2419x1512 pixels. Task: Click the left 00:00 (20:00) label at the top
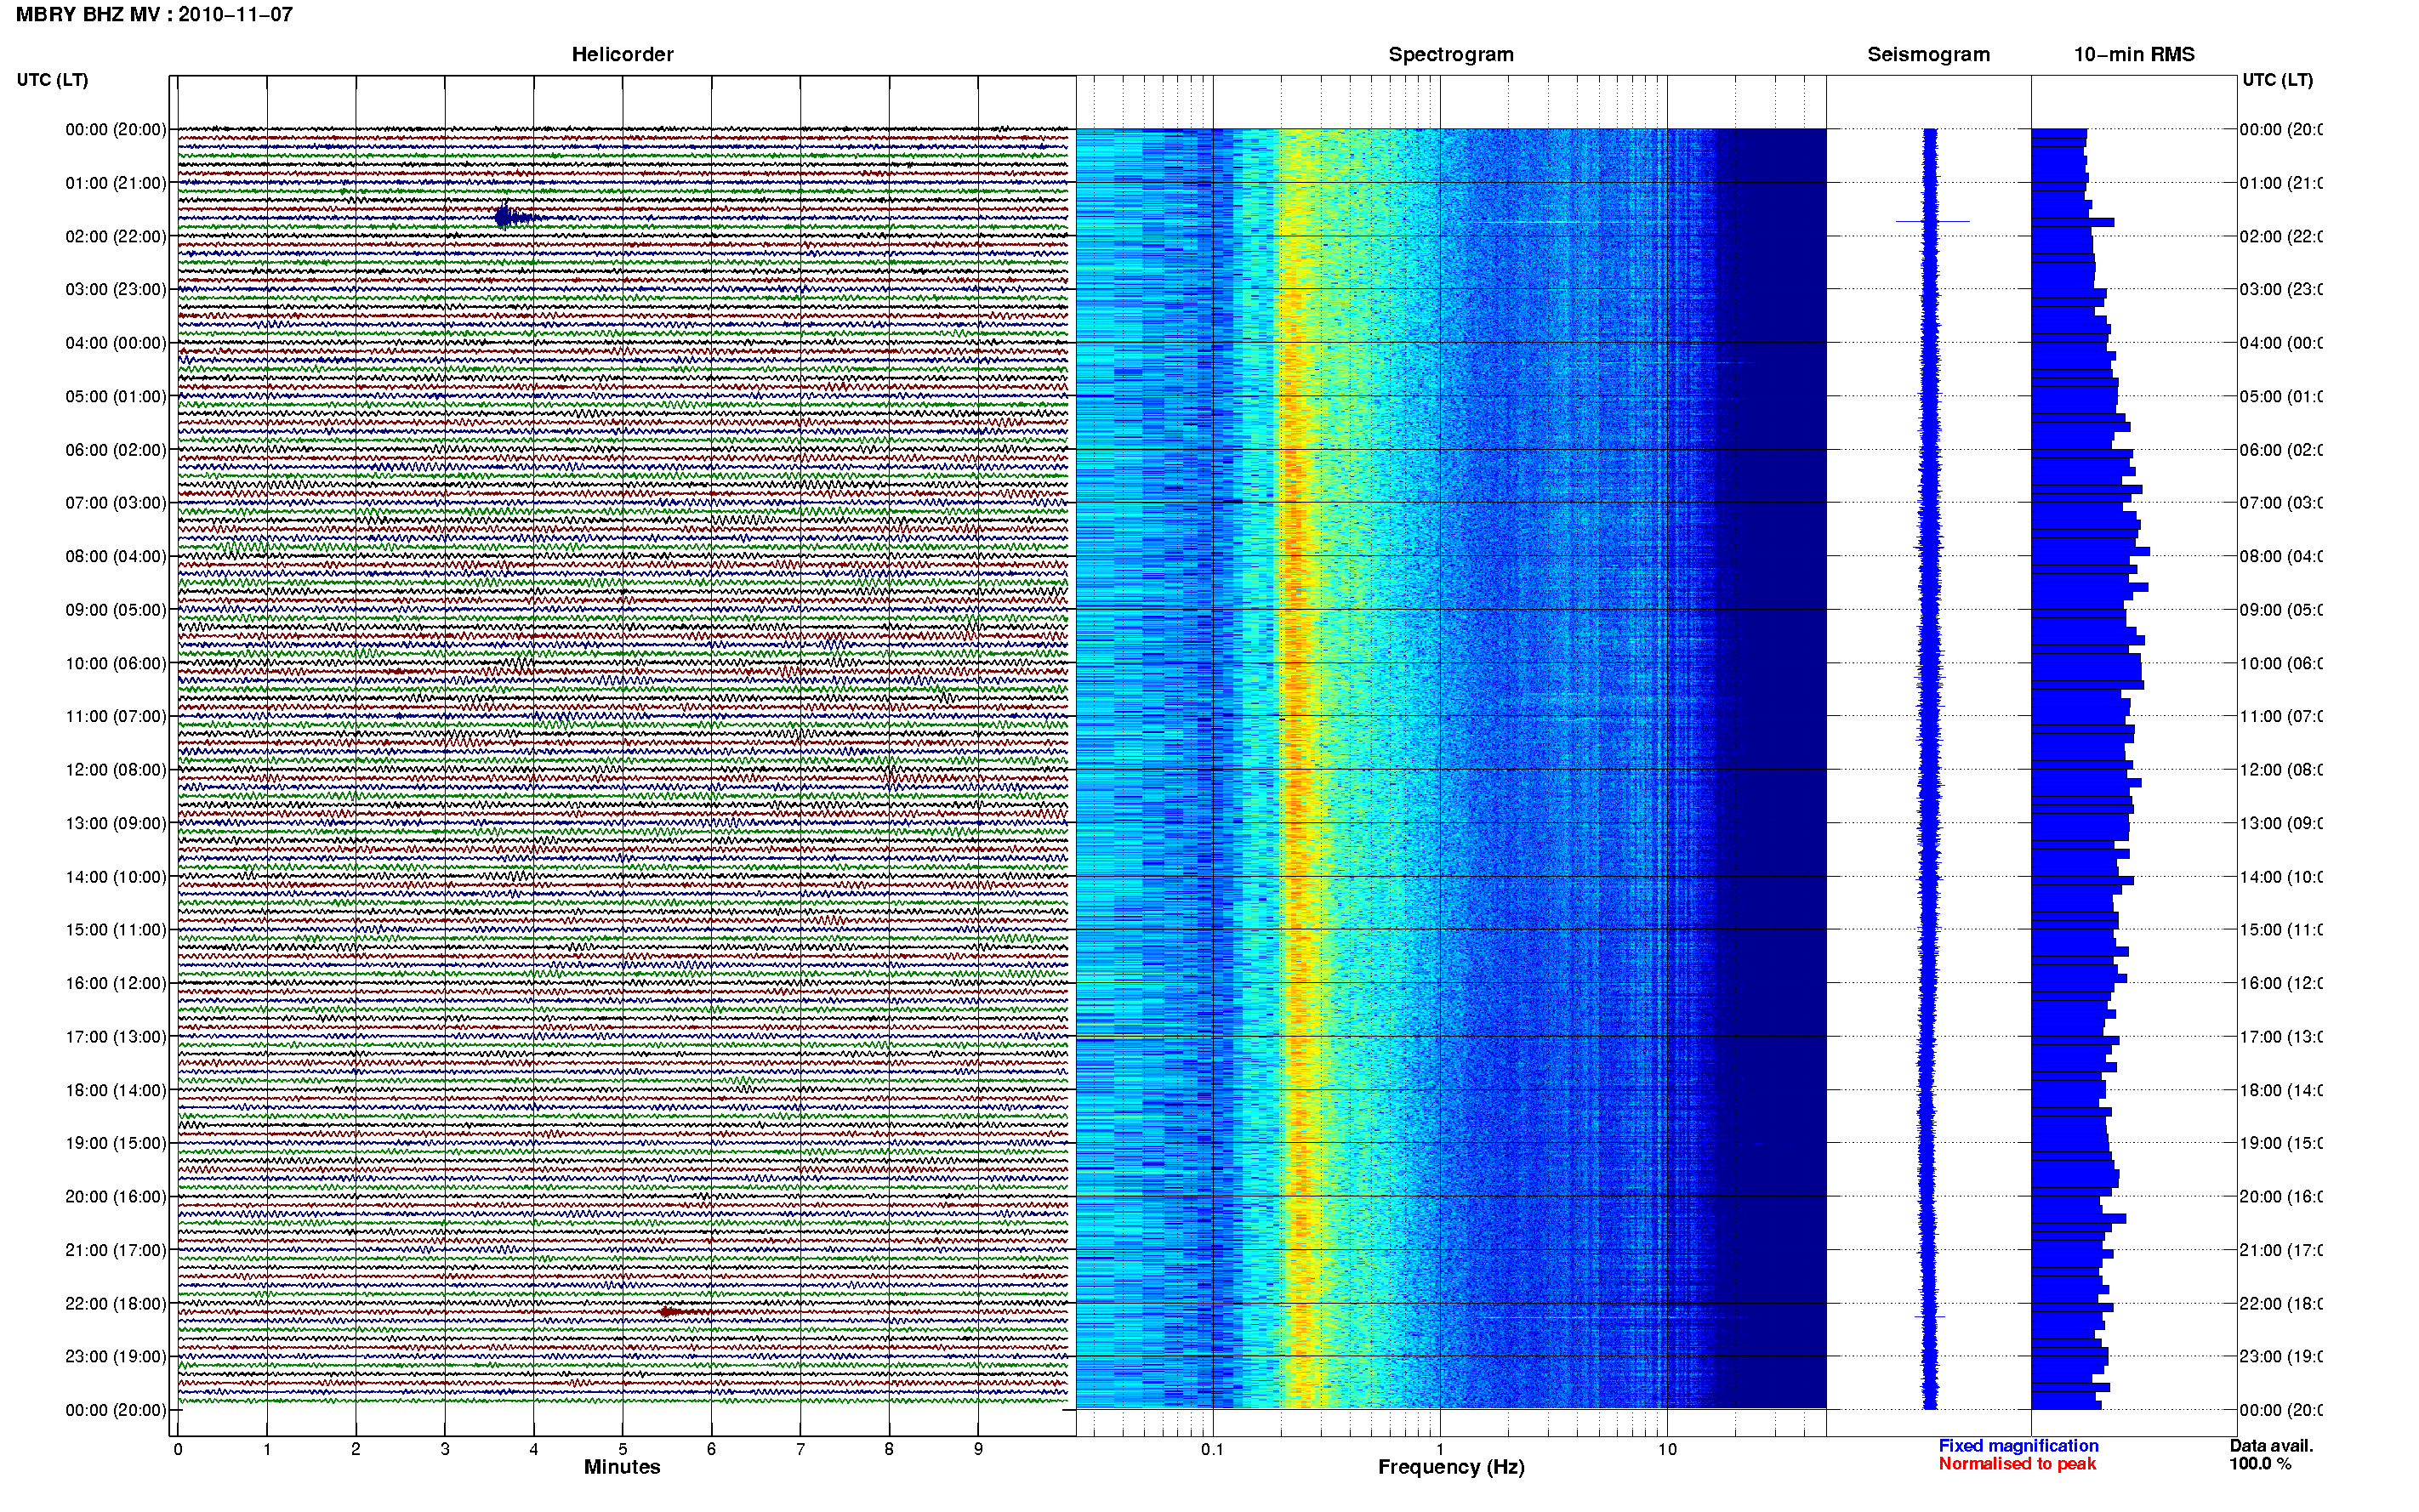116,129
